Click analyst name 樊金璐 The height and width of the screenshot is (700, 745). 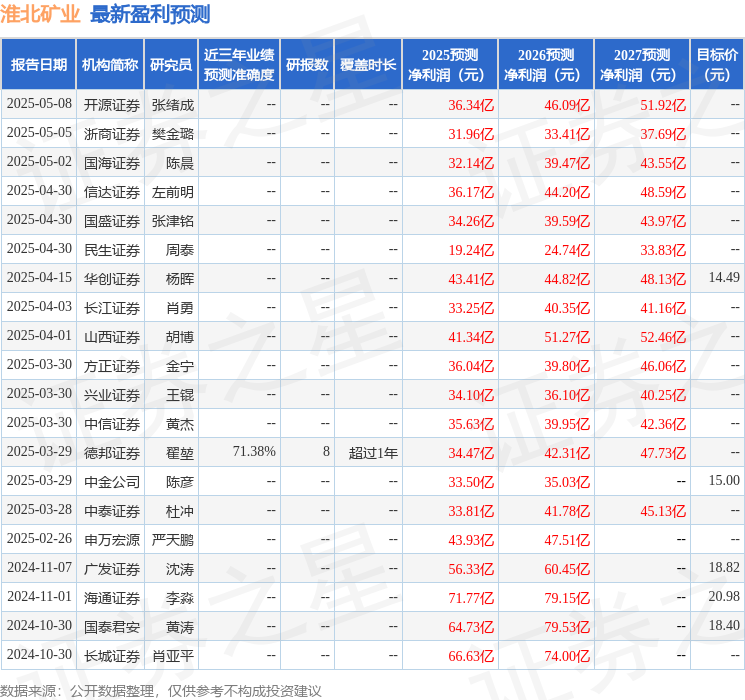pyautogui.click(x=173, y=134)
